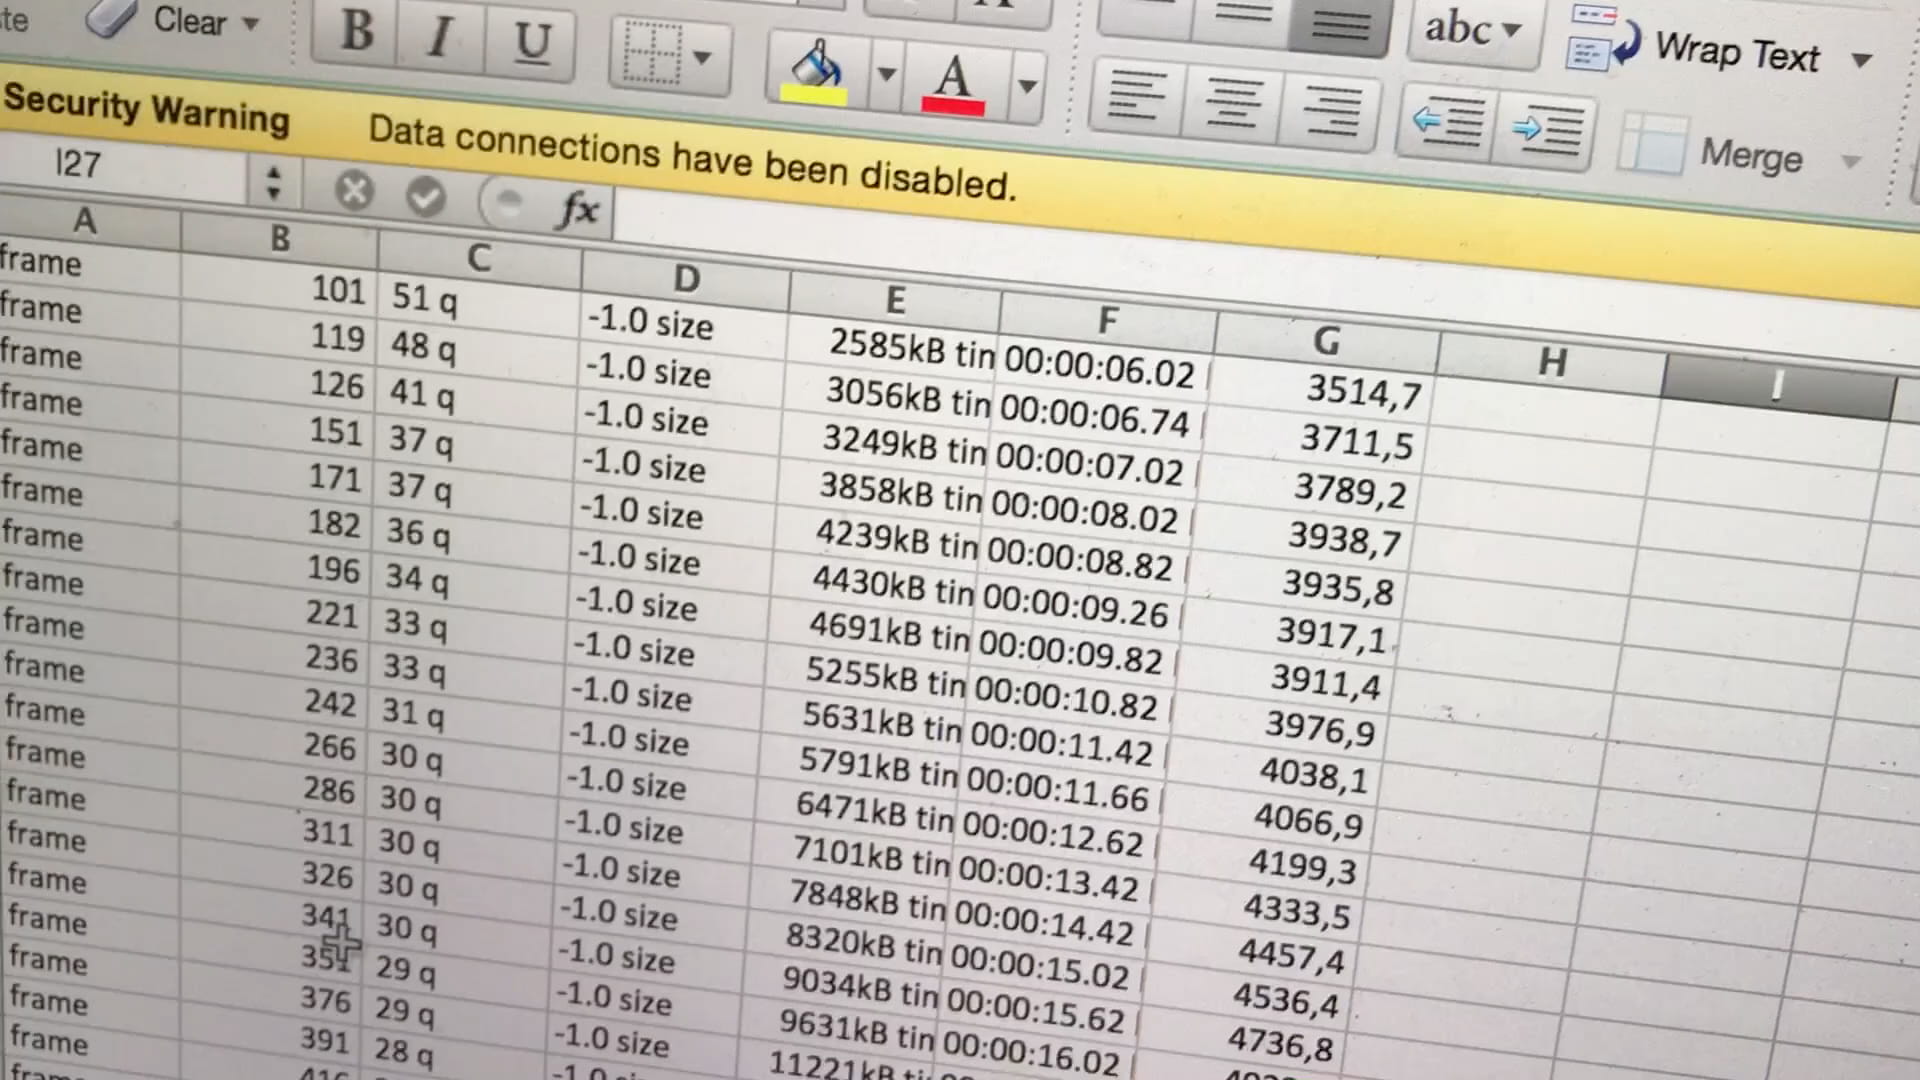Toggle Bold formatting button
Image resolution: width=1920 pixels, height=1080 pixels.
click(x=357, y=31)
